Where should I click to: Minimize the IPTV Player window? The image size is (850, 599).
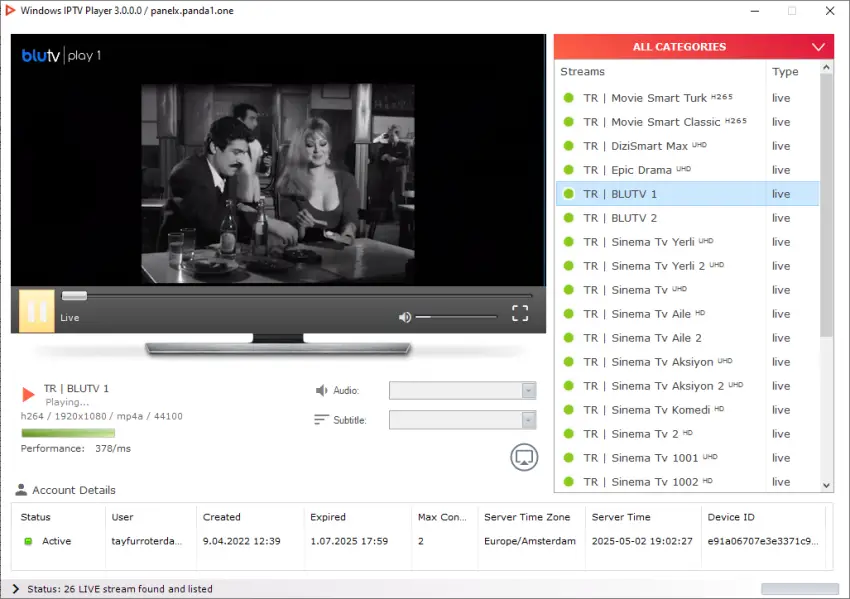[x=755, y=11]
